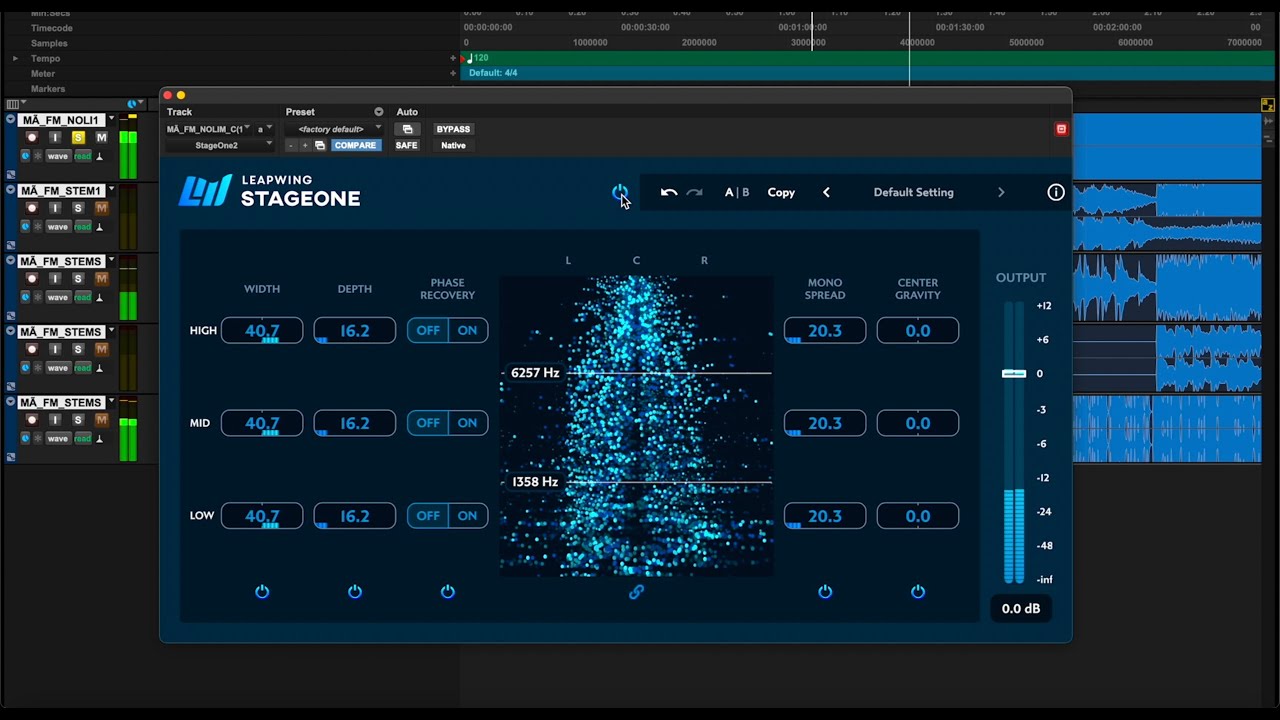This screenshot has height=720, width=1280.
Task: Open the wave view selector on MÃ_FM_NOLI1
Action: pos(58,156)
